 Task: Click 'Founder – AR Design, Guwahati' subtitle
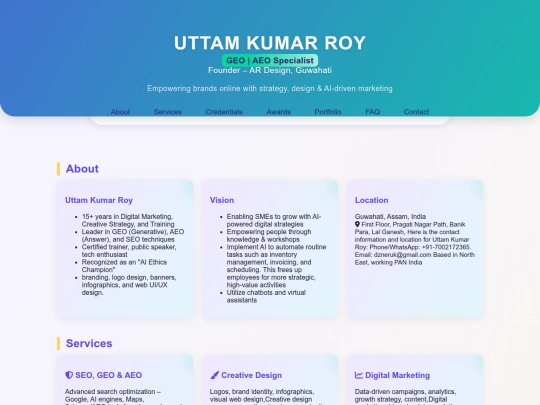coord(270,70)
